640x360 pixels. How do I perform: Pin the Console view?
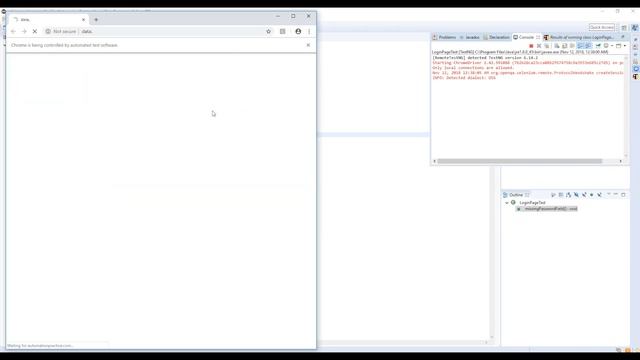598,46
